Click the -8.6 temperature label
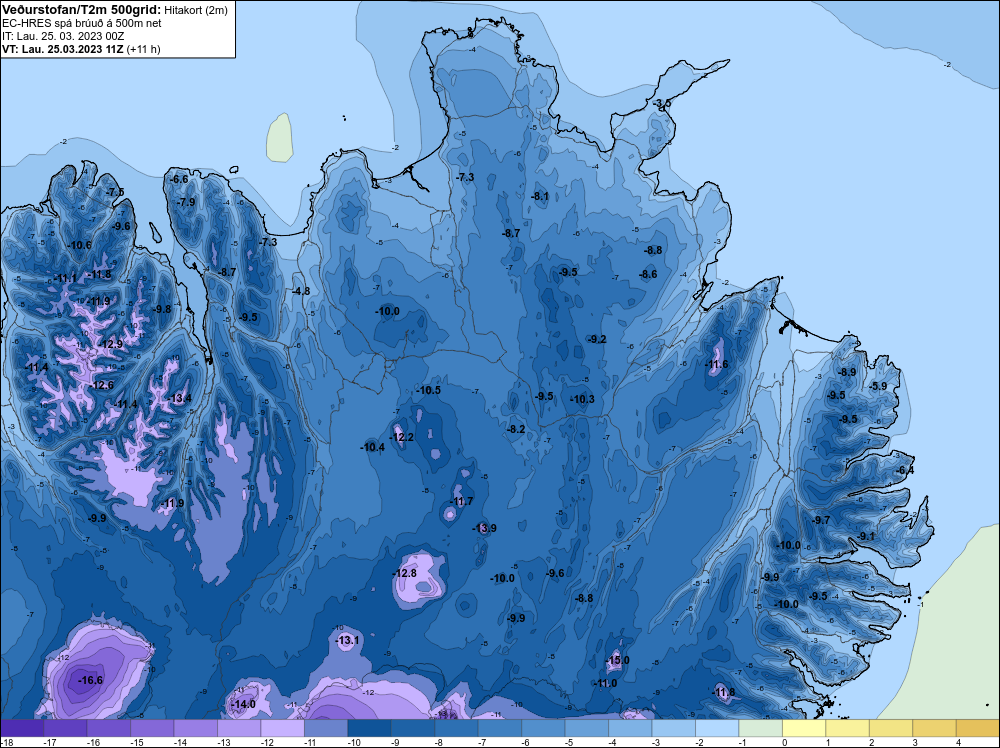The image size is (1000, 748). tap(648, 274)
